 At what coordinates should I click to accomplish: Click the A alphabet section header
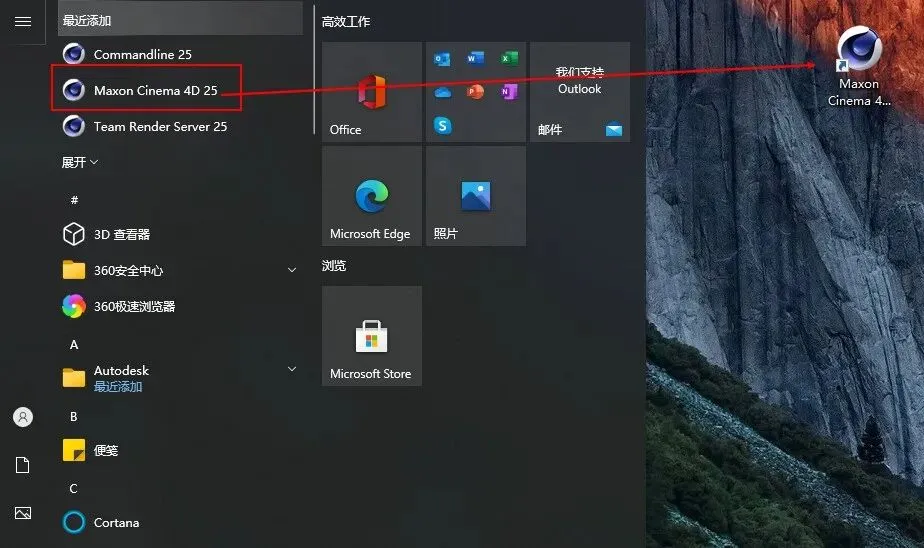(74, 345)
